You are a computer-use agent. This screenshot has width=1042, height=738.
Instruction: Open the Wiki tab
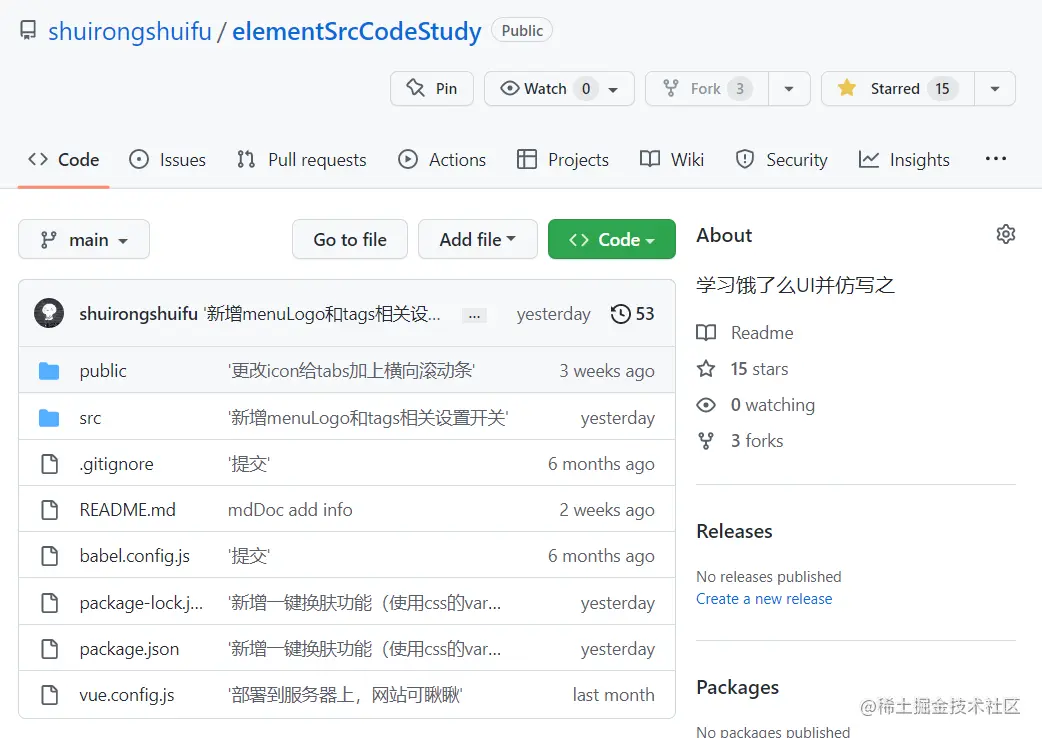pos(672,159)
